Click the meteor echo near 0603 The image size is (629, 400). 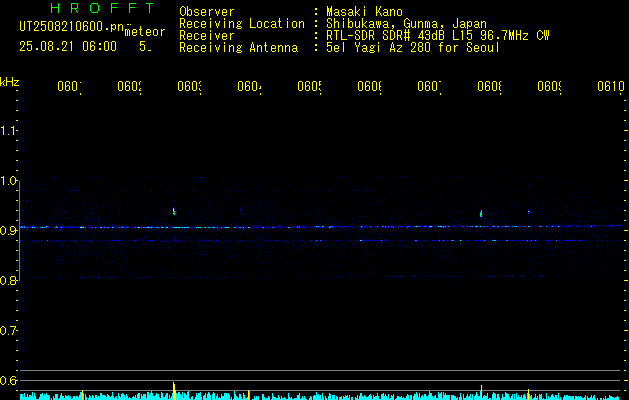click(174, 211)
